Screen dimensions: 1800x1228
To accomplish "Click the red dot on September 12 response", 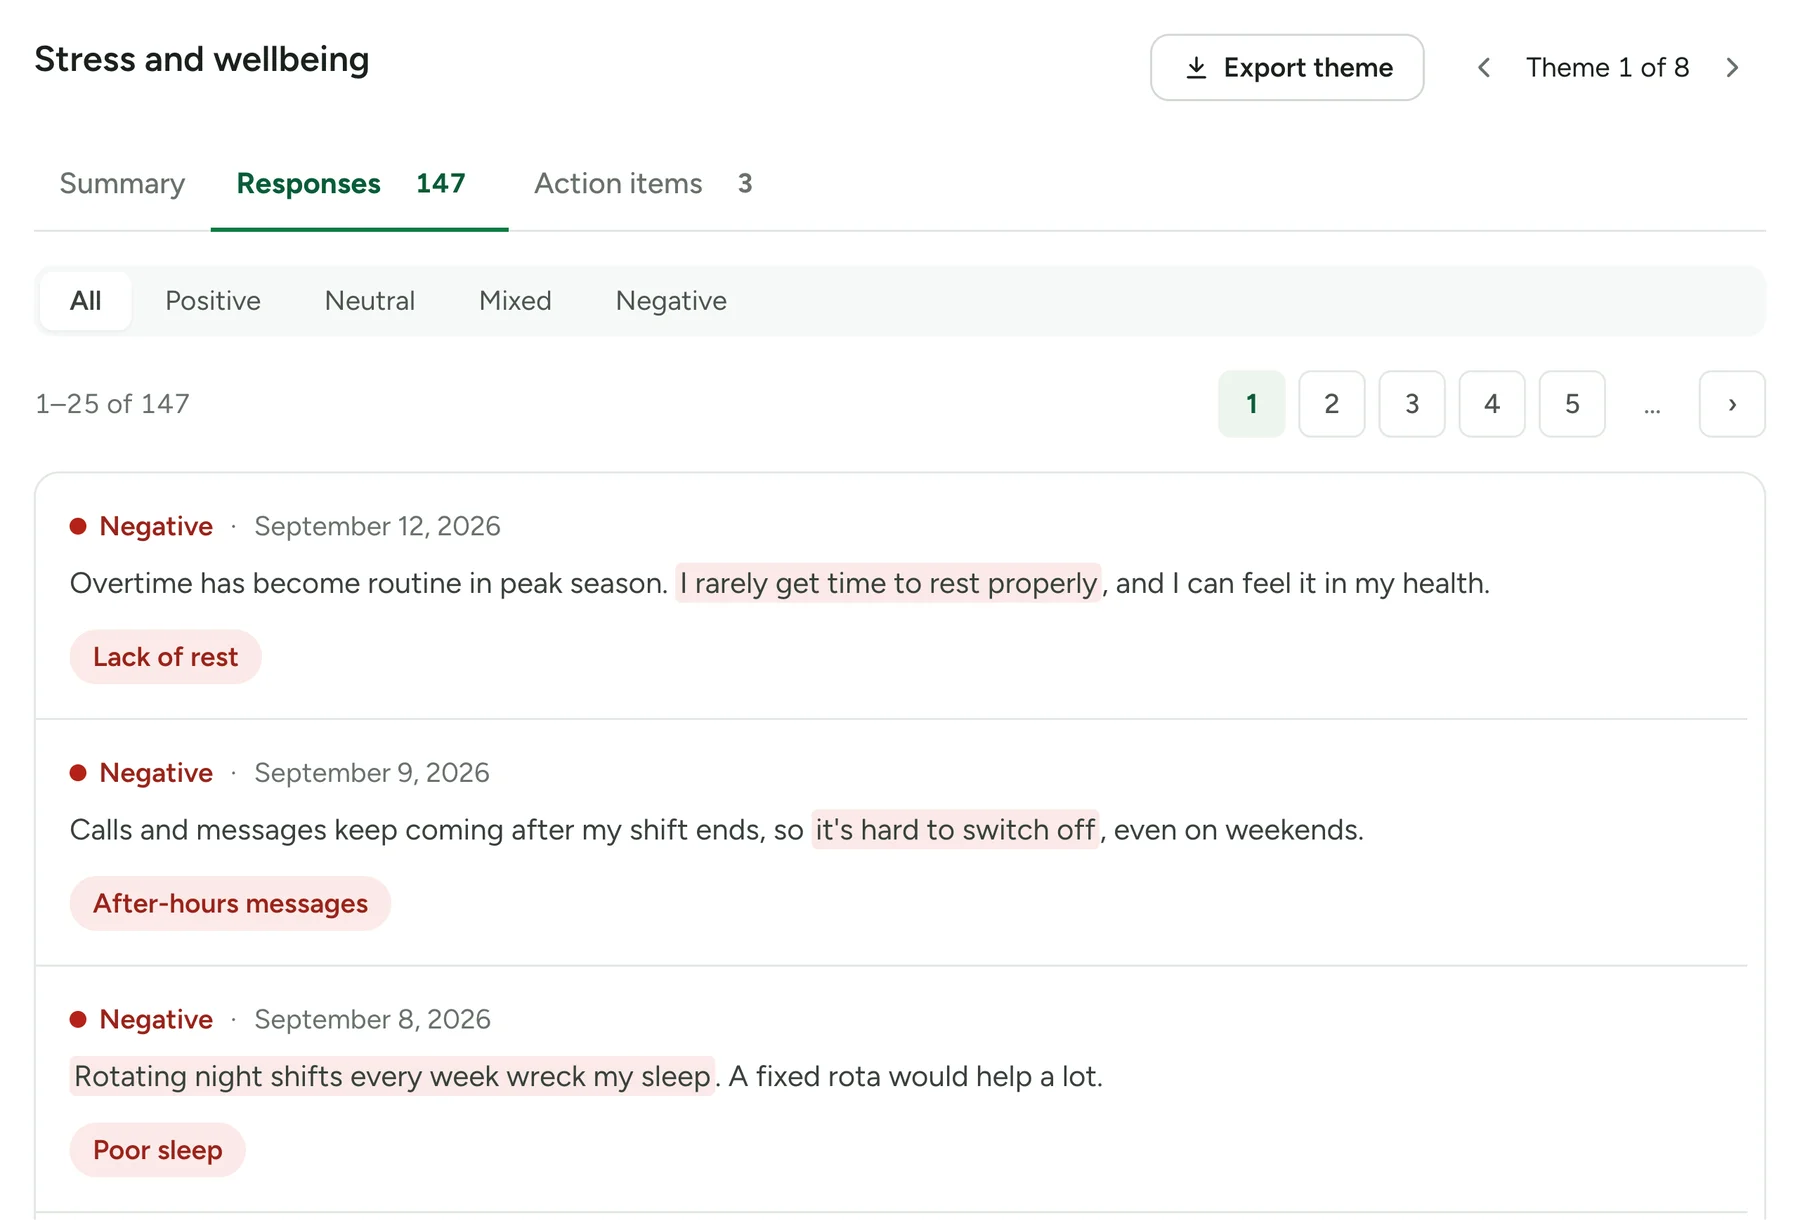I will coord(78,526).
